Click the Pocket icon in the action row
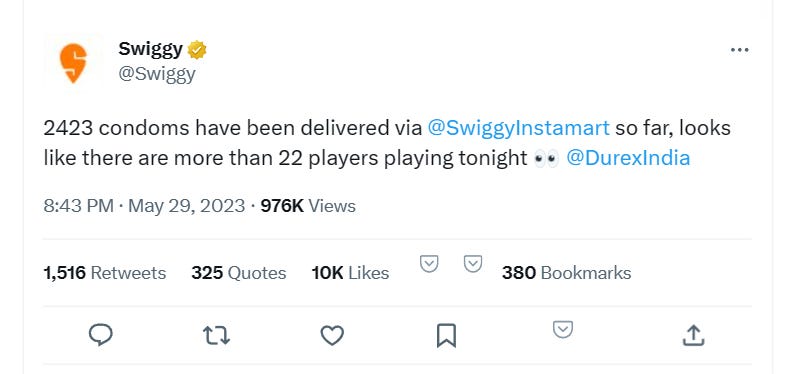Image resolution: width=787 pixels, height=374 pixels. click(x=563, y=329)
